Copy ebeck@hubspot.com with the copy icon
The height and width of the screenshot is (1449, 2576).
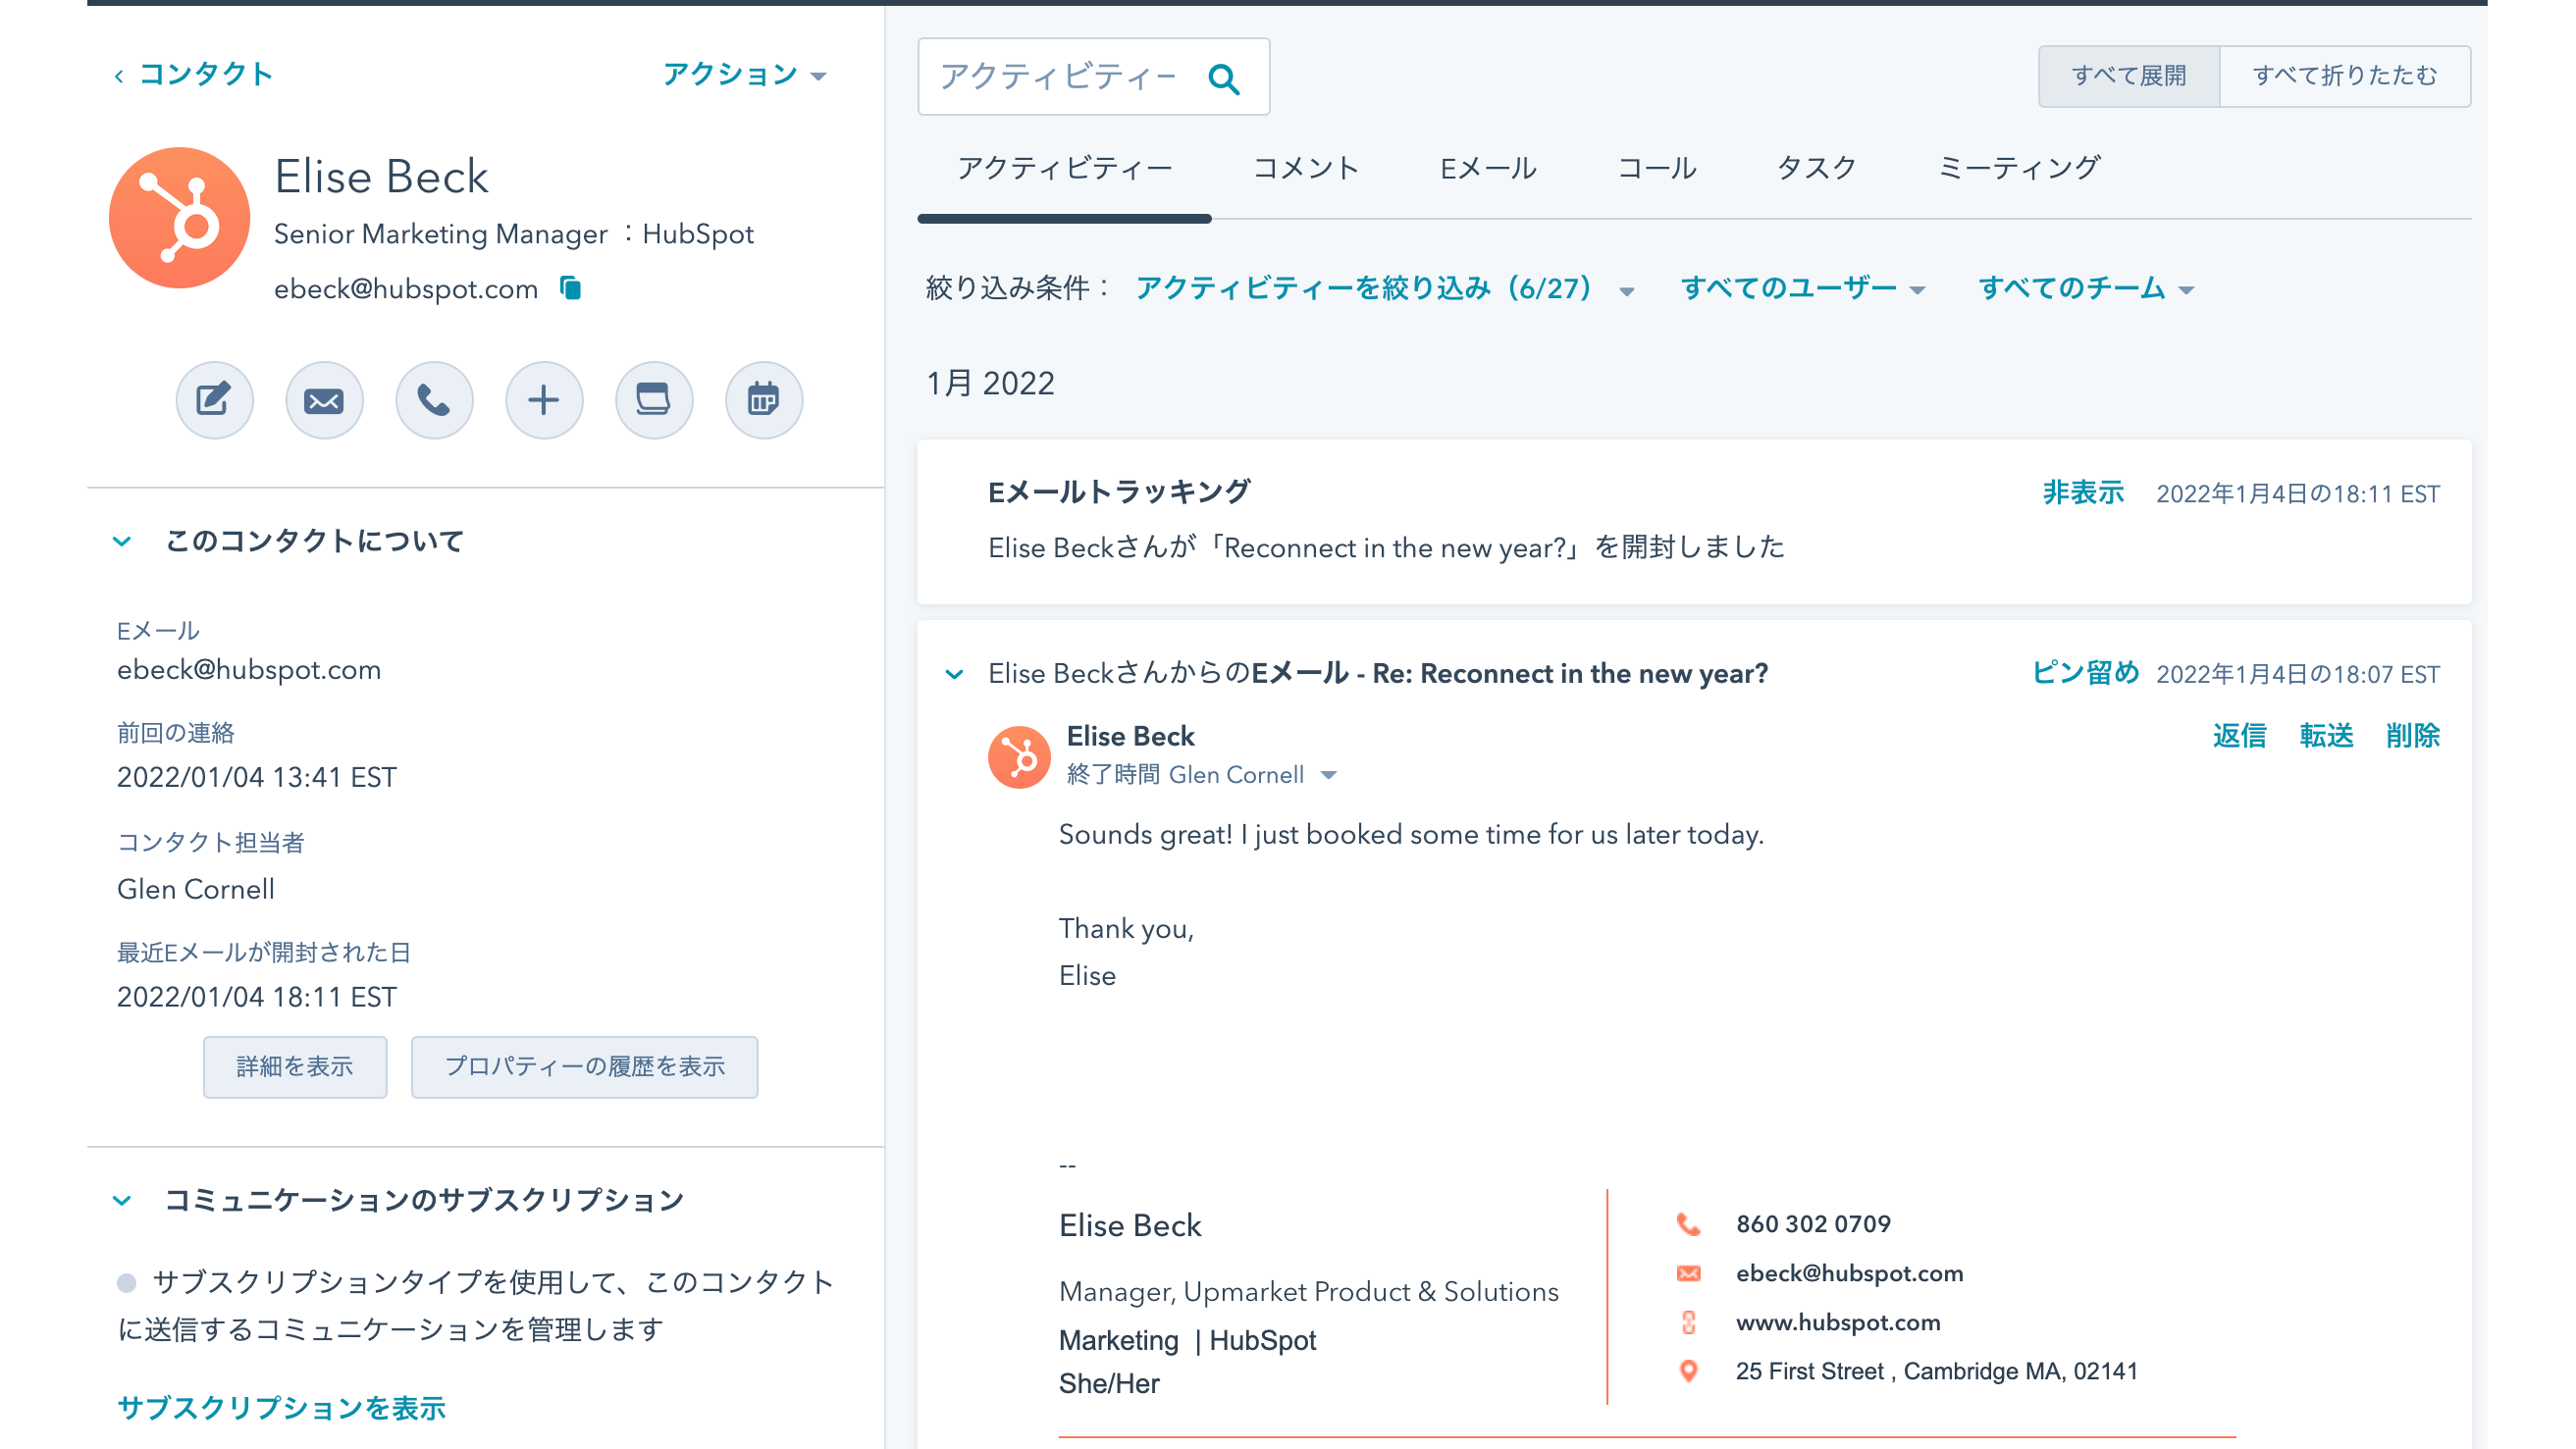(x=570, y=288)
